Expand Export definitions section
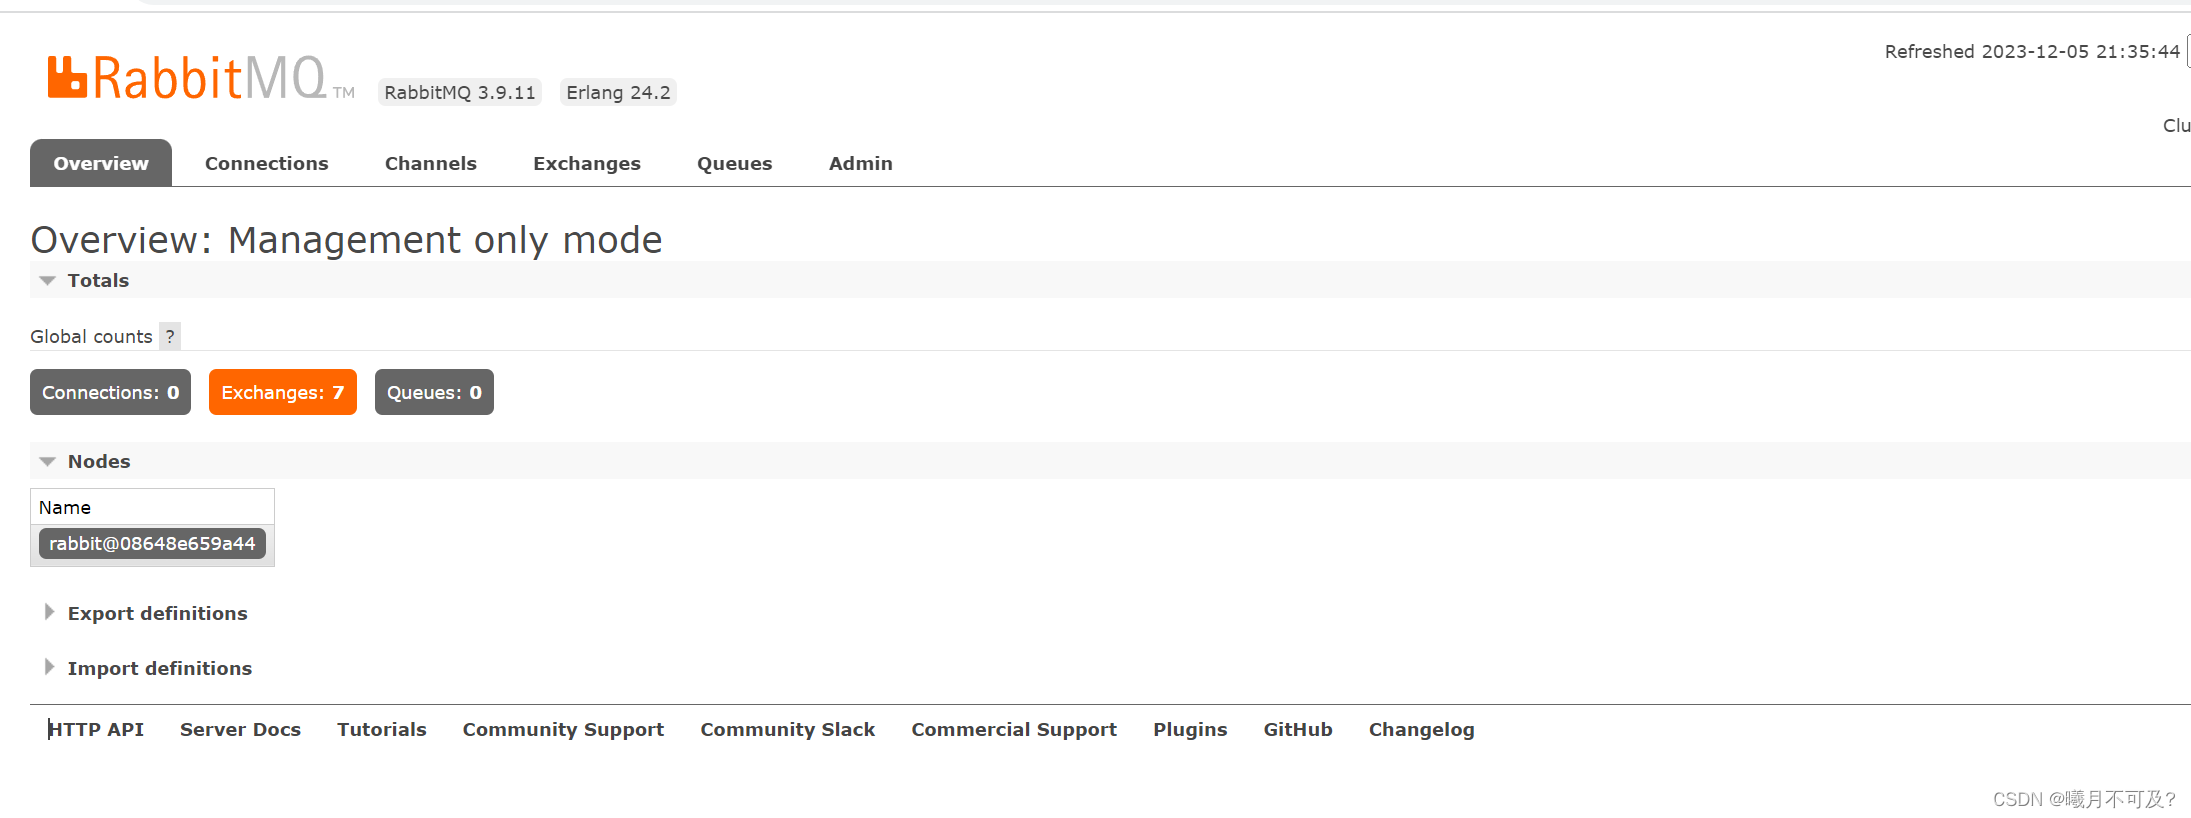Viewport: 2191px width, 818px height. click(157, 613)
